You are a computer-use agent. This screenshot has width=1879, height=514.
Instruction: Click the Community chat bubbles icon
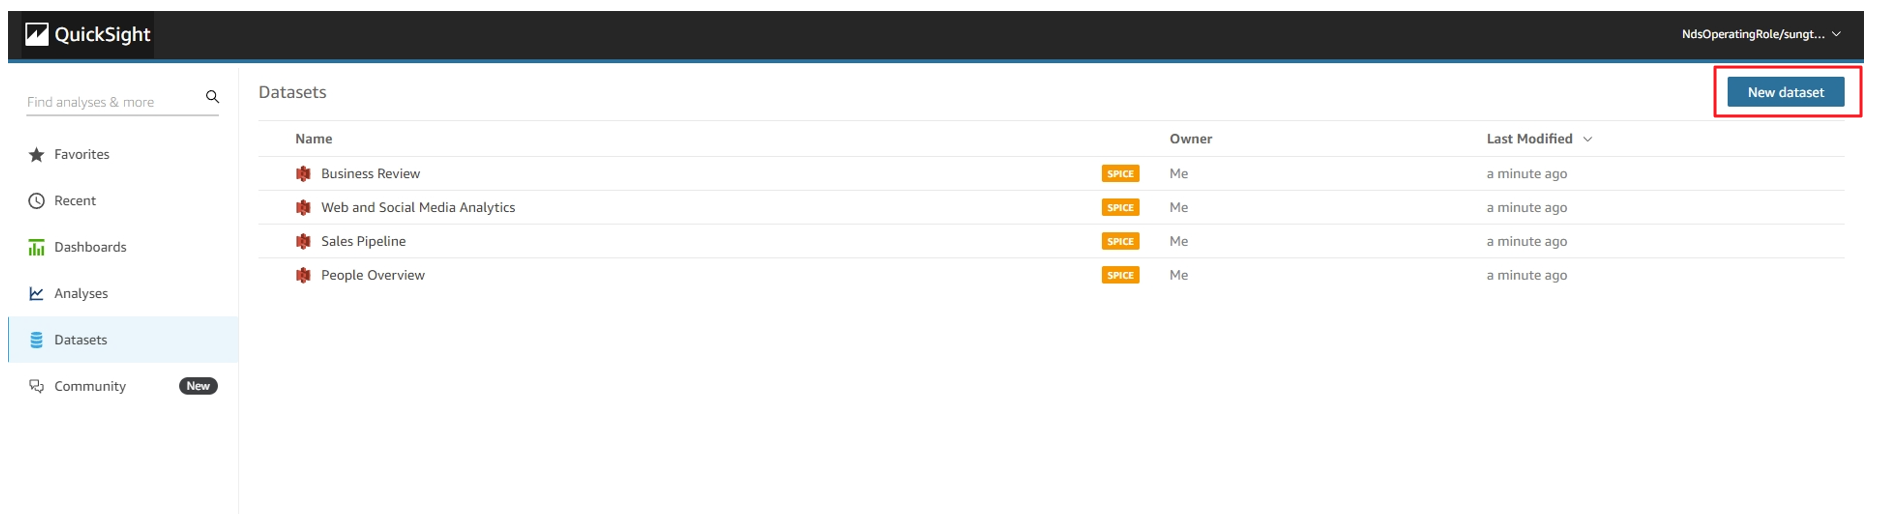(x=37, y=386)
